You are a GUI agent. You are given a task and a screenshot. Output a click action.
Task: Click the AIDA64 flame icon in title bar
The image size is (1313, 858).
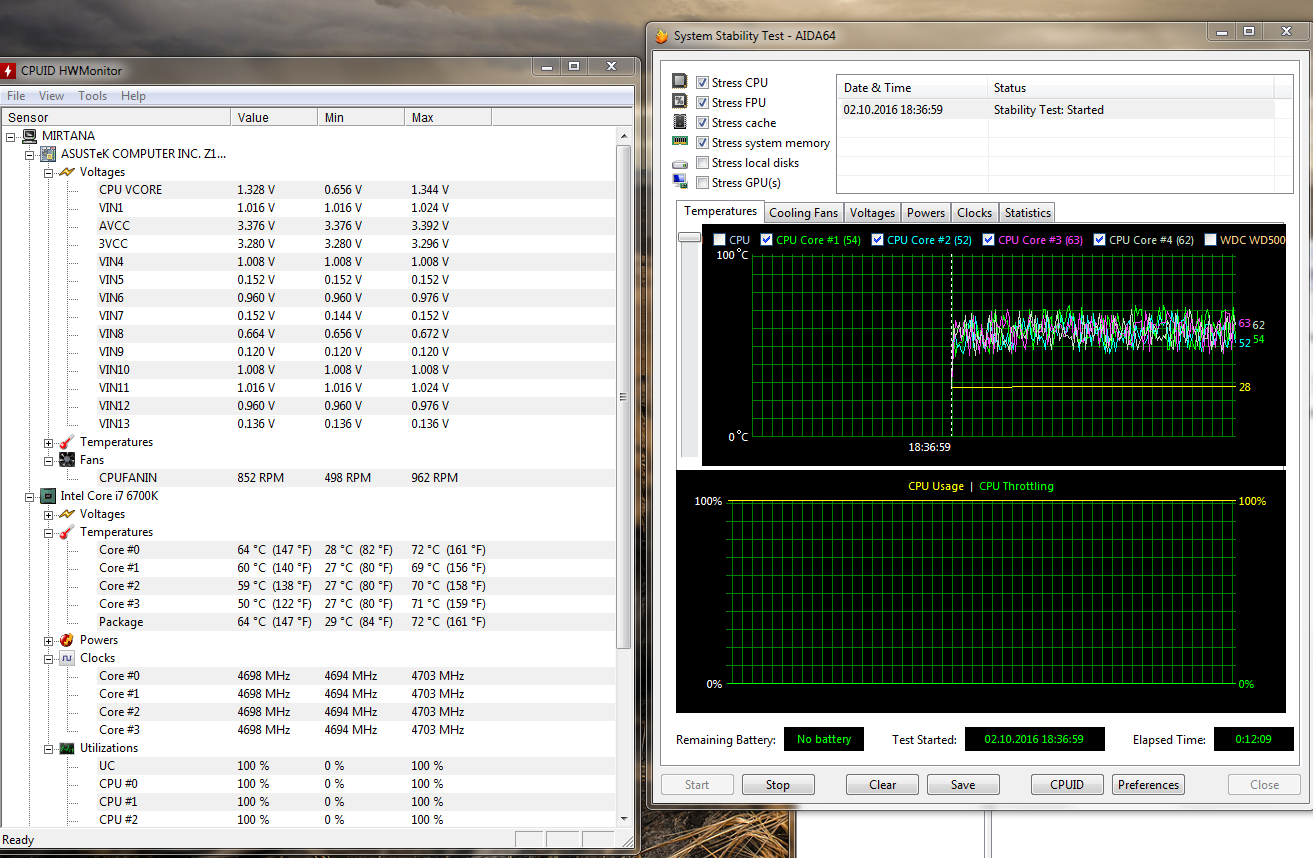point(661,36)
